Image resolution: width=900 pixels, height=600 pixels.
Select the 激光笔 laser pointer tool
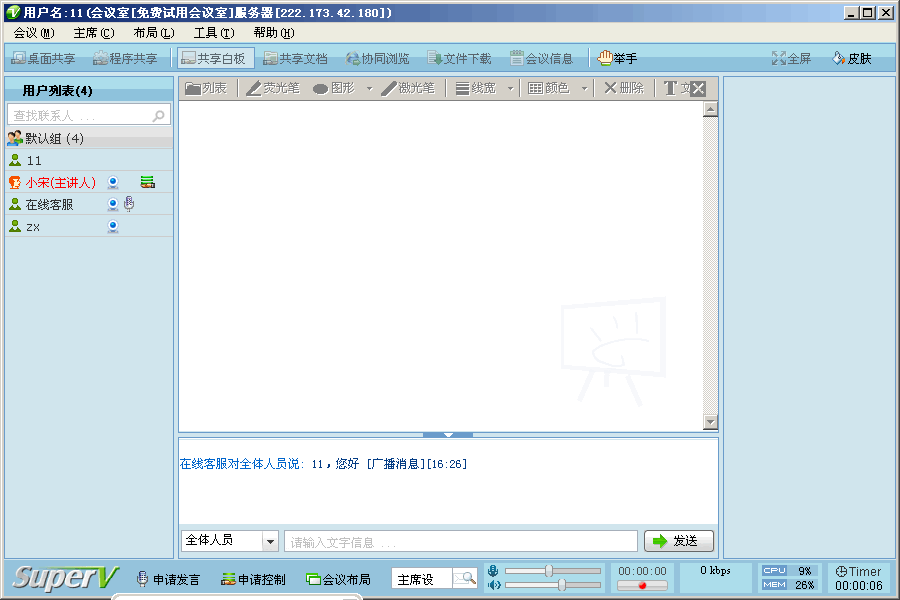click(408, 88)
